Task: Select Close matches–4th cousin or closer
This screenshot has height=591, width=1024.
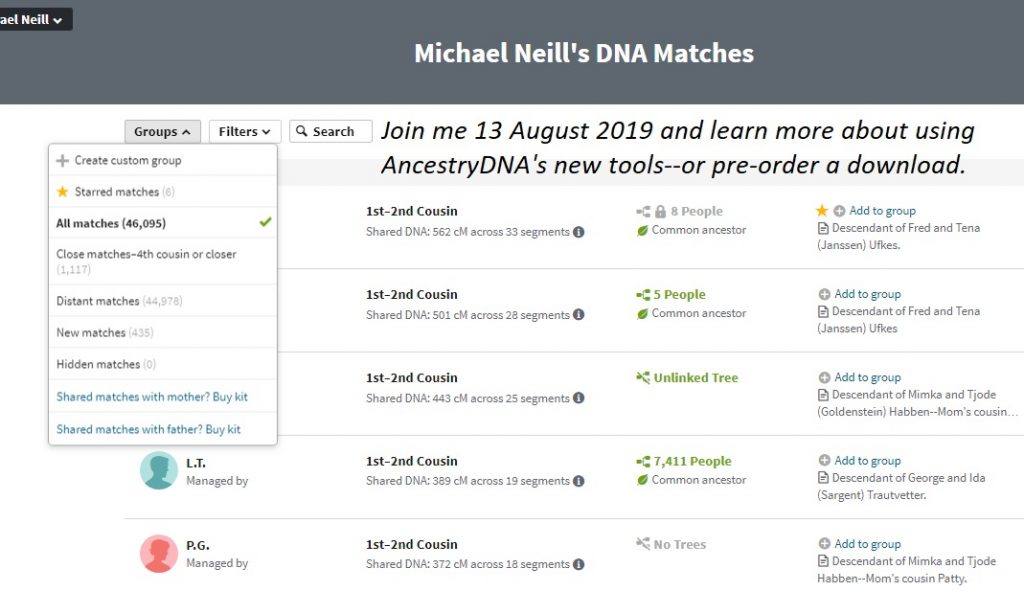Action: click(x=146, y=254)
